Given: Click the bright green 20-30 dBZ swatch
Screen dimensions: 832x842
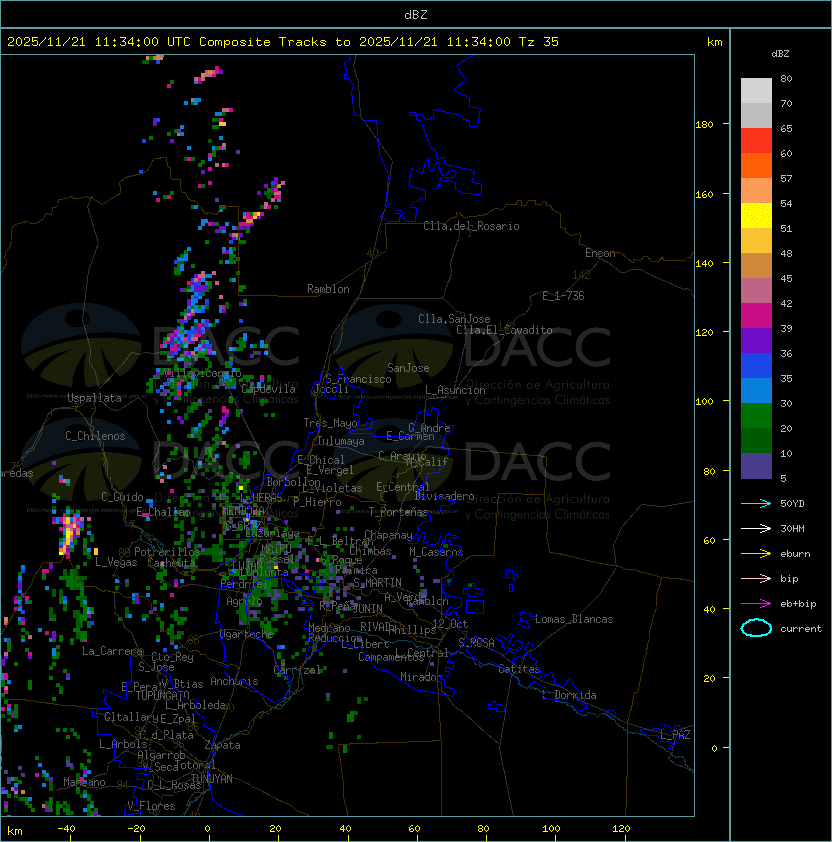Looking at the screenshot, I should click(x=756, y=416).
